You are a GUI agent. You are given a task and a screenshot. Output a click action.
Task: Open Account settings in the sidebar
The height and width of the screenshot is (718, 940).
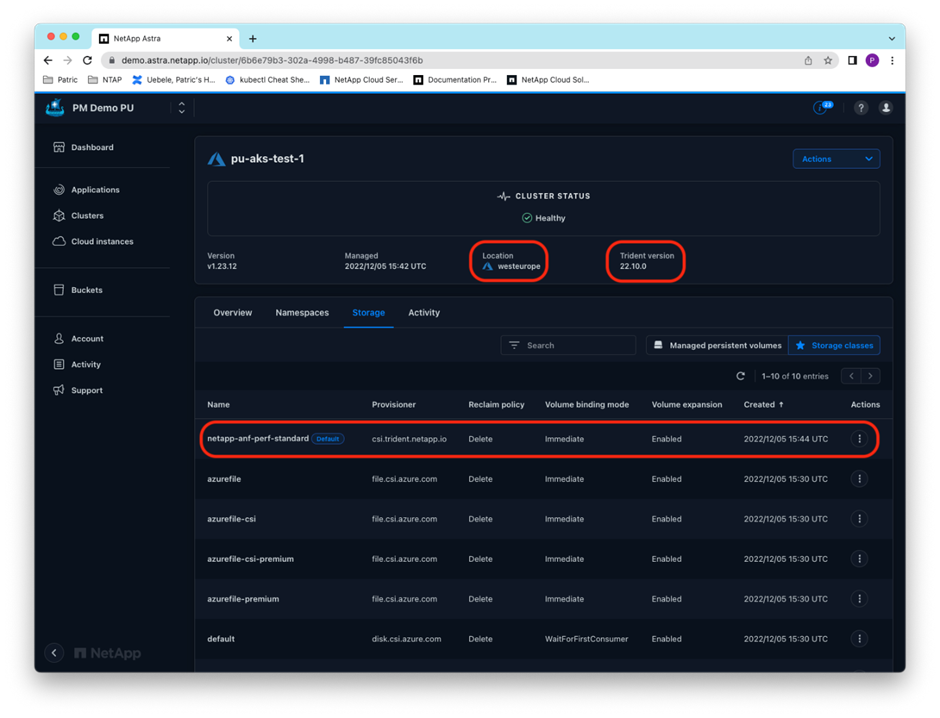(x=79, y=339)
